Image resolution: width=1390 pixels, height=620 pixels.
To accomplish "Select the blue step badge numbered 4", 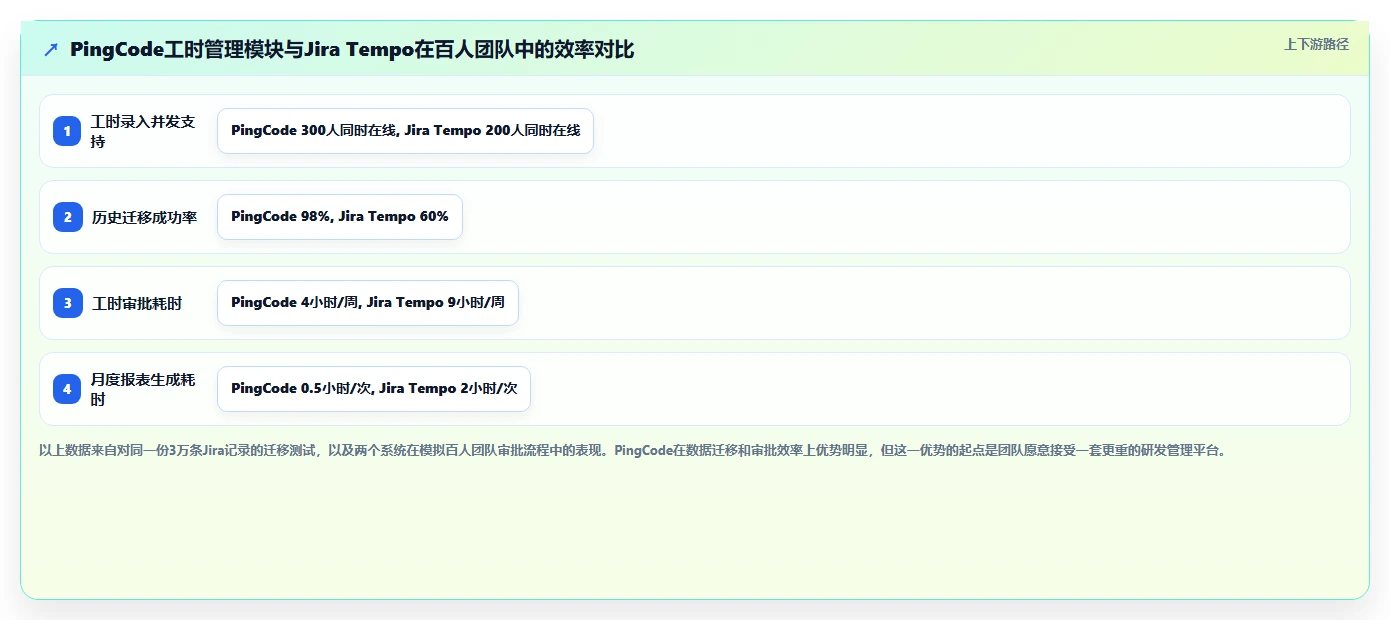I will tap(67, 389).
